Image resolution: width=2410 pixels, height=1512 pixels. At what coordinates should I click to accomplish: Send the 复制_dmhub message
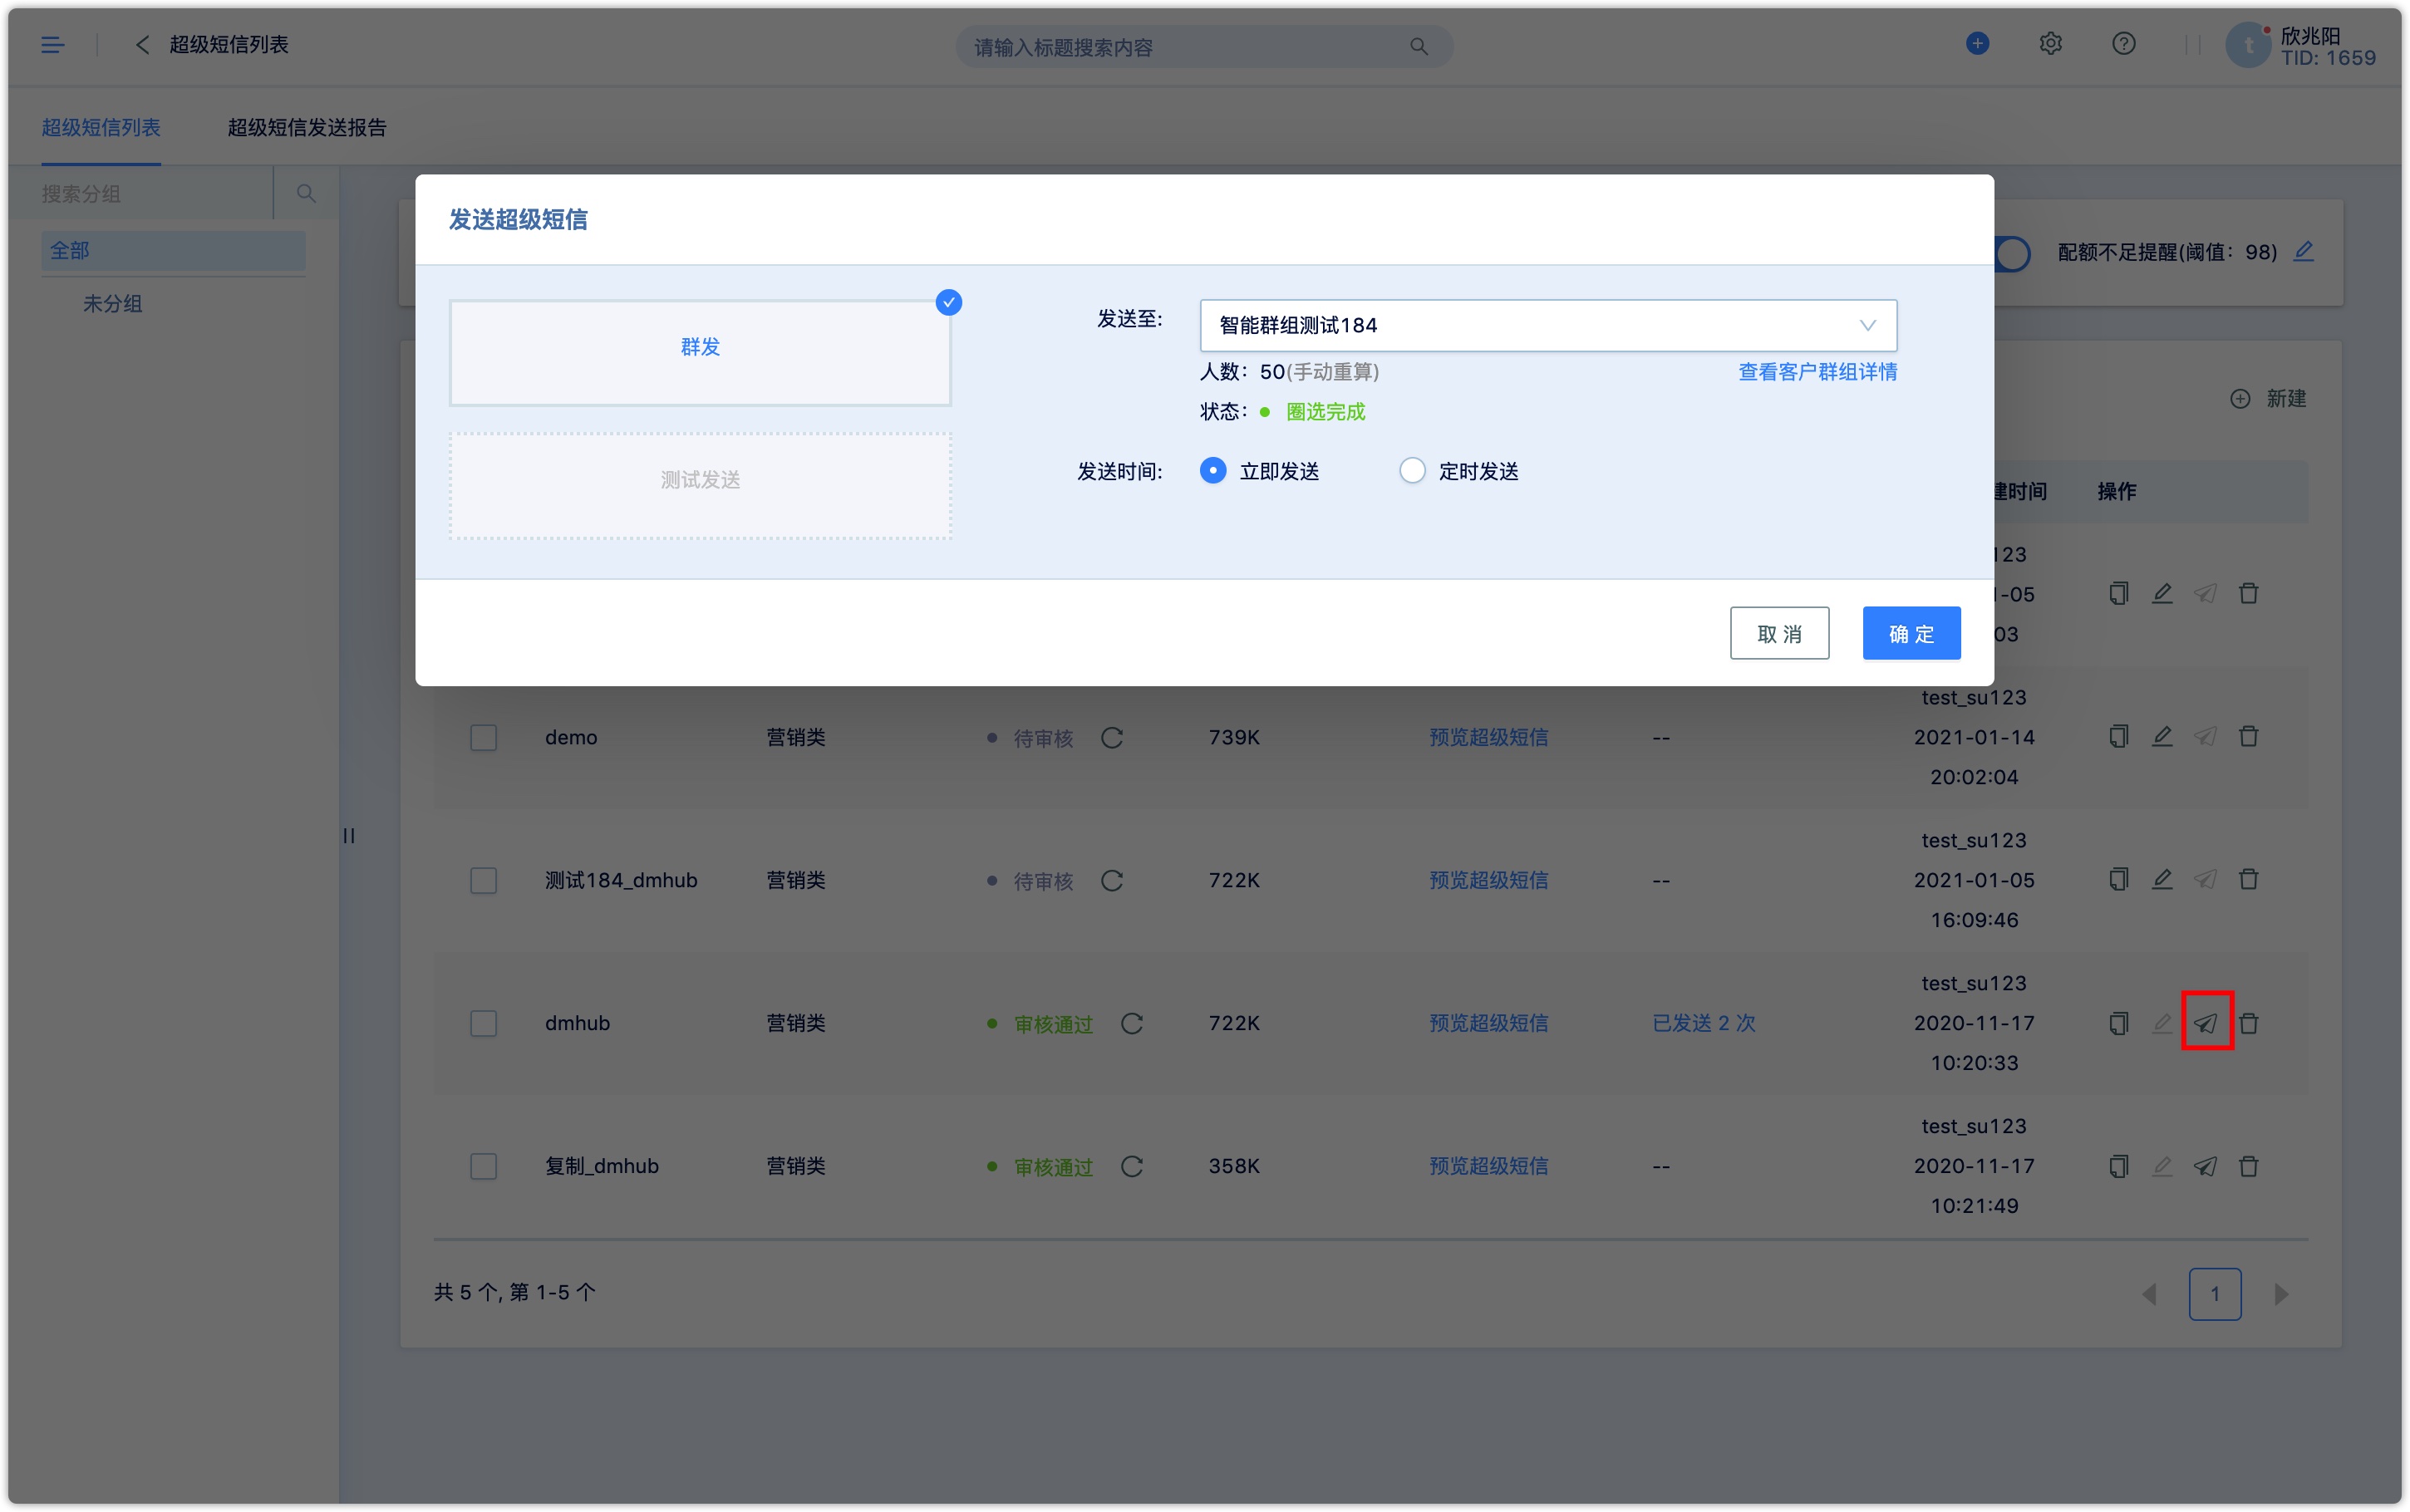(2205, 1166)
